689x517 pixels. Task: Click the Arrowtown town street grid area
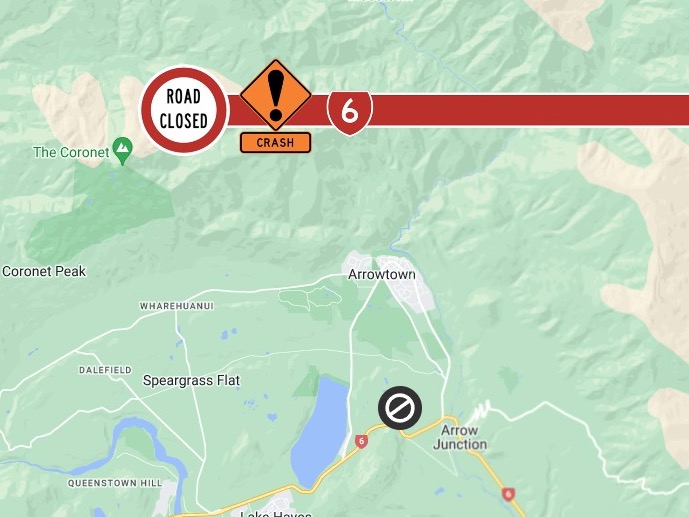409,283
